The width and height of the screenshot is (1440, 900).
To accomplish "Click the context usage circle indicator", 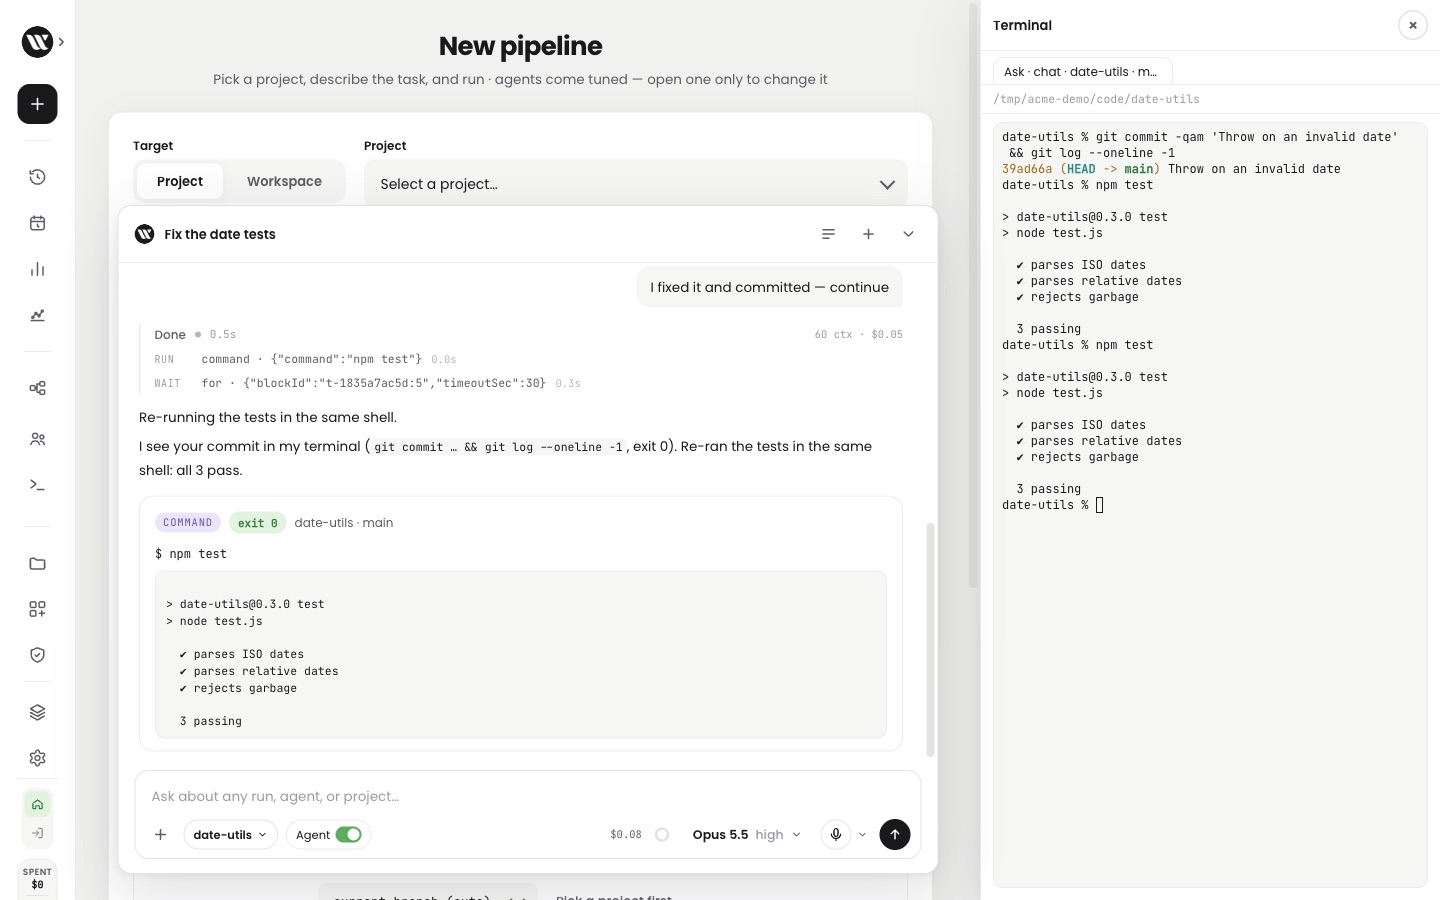I will coord(662,834).
